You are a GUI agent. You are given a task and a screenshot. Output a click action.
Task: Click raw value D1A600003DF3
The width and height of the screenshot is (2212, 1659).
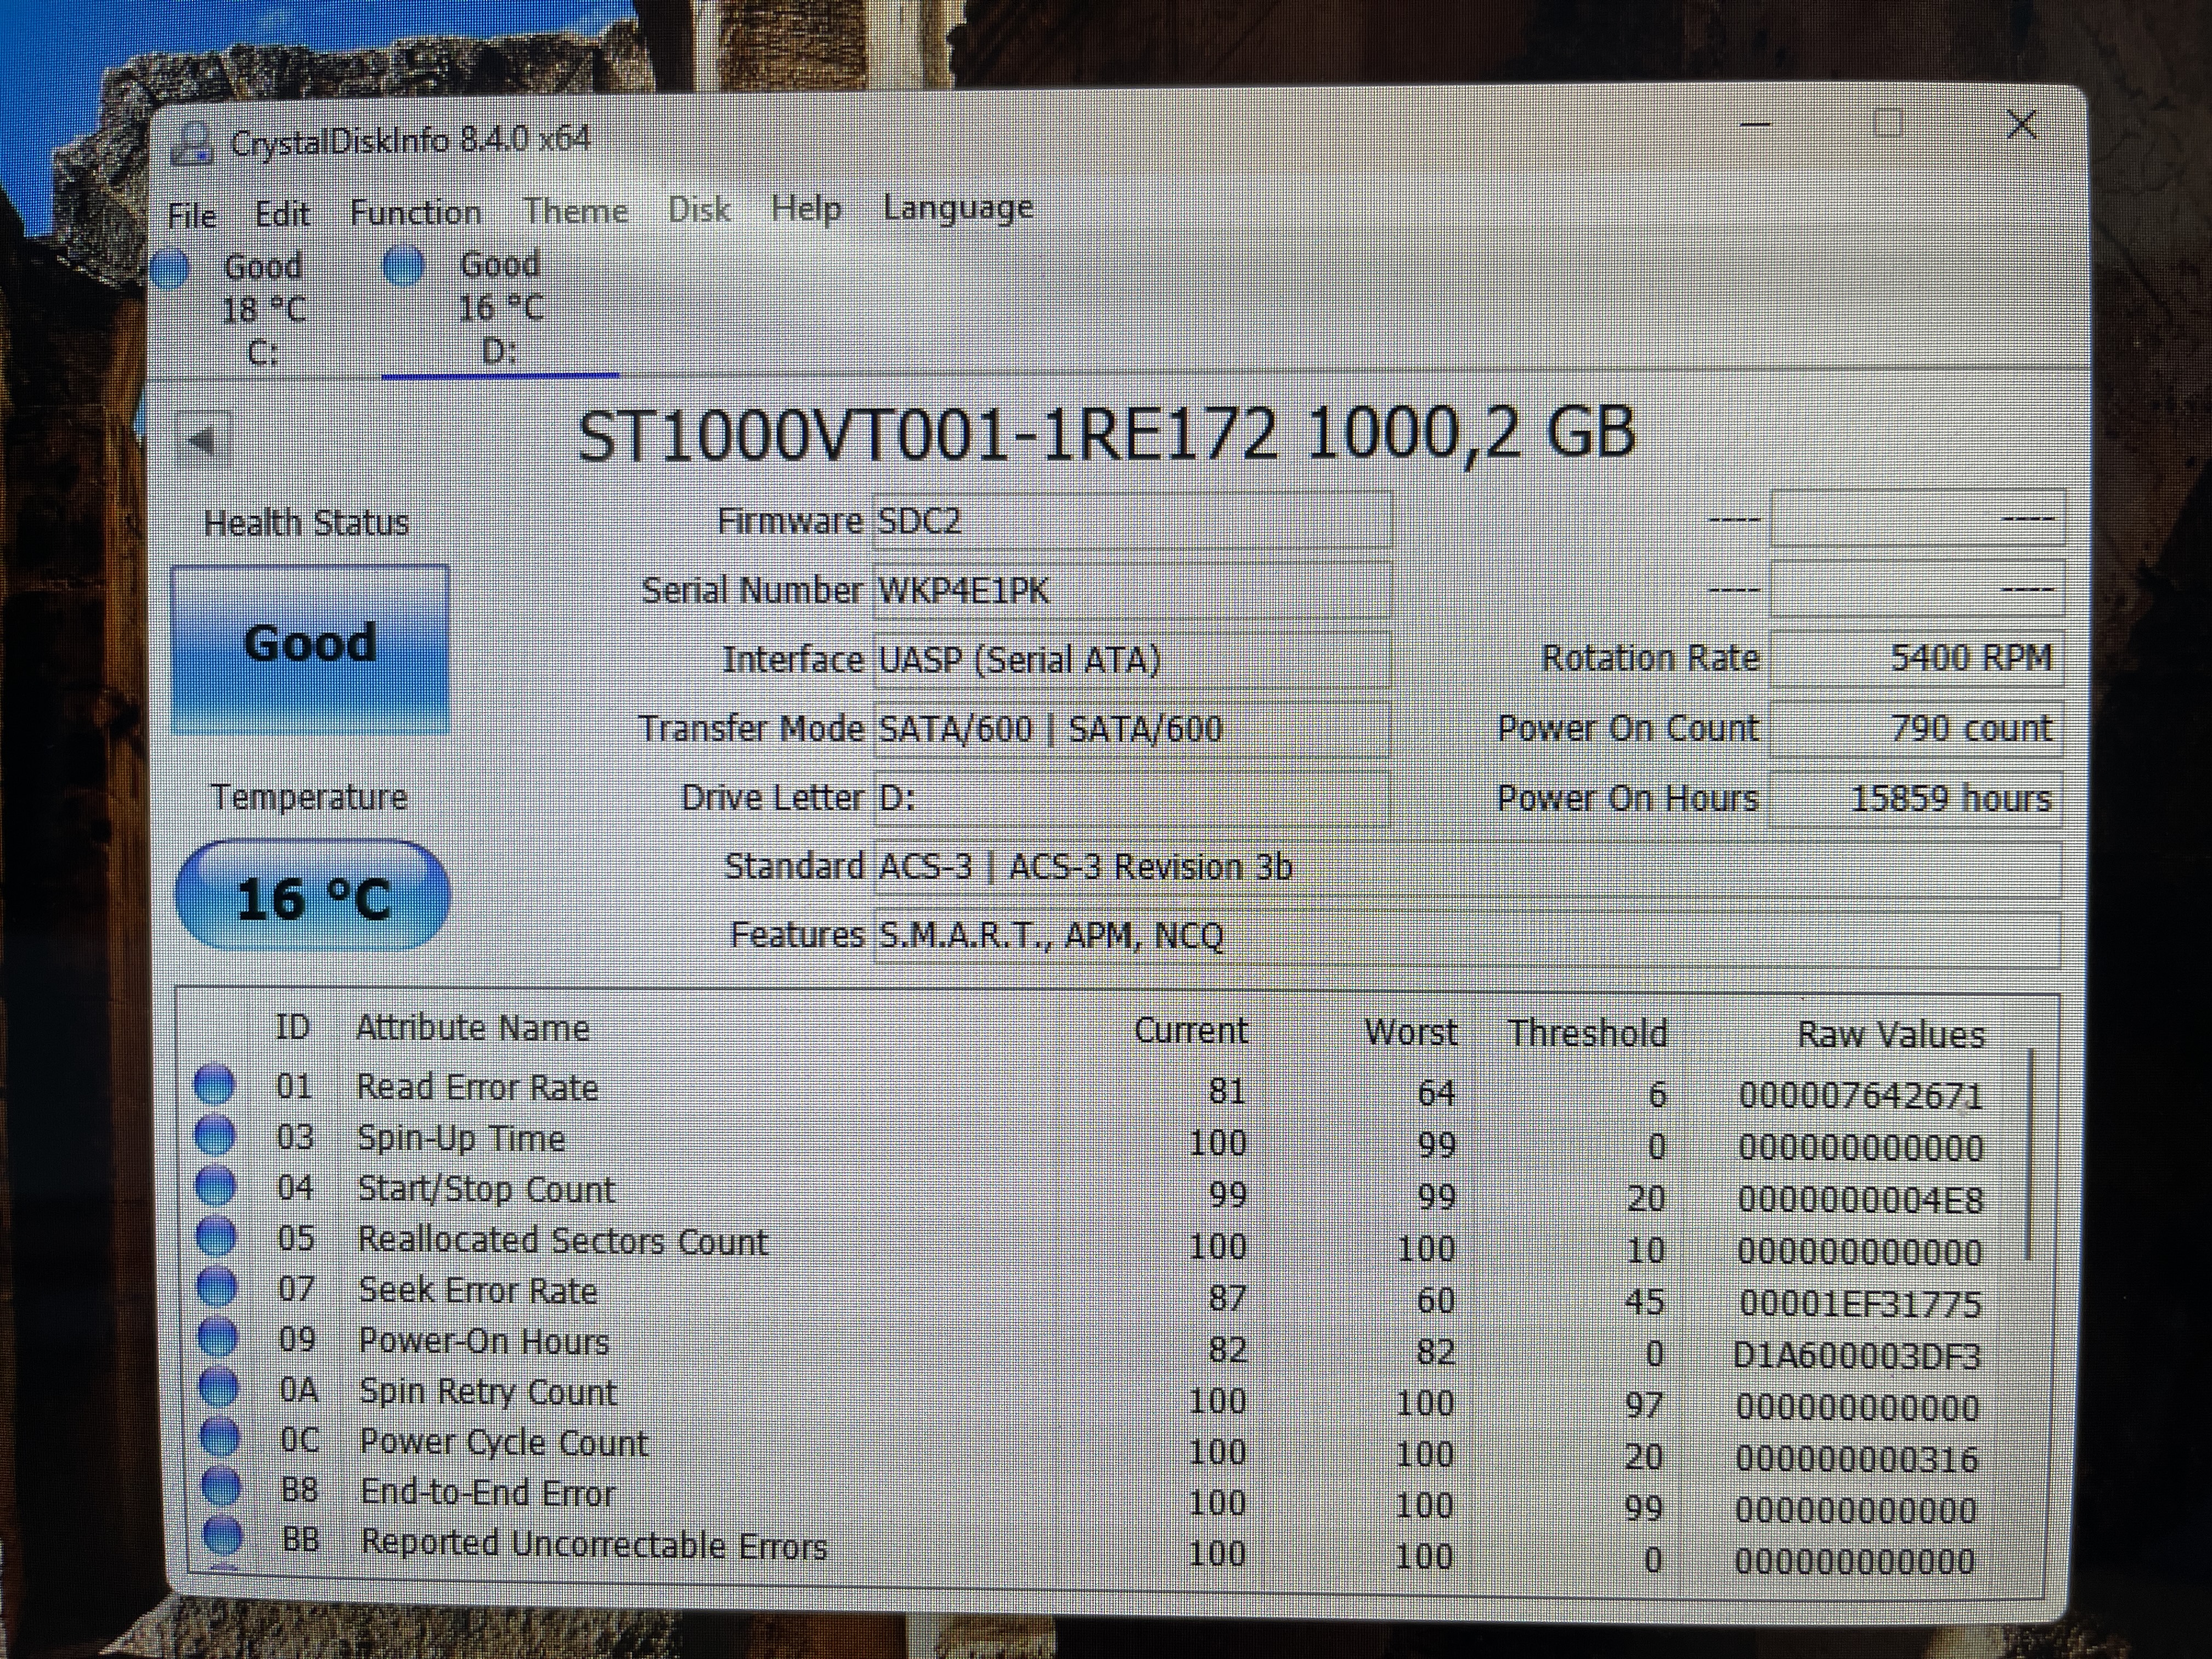pyautogui.click(x=1856, y=1355)
